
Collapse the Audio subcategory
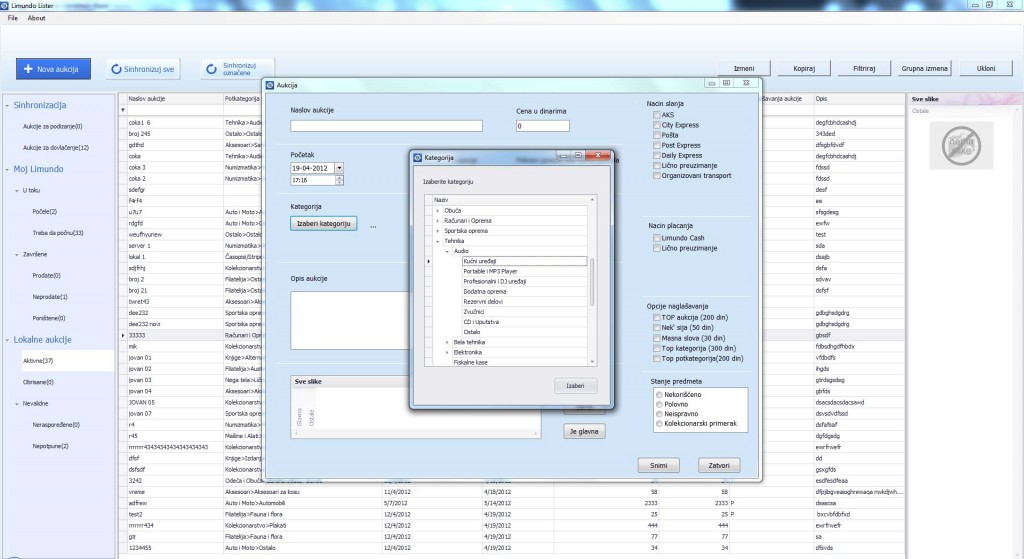click(x=447, y=251)
